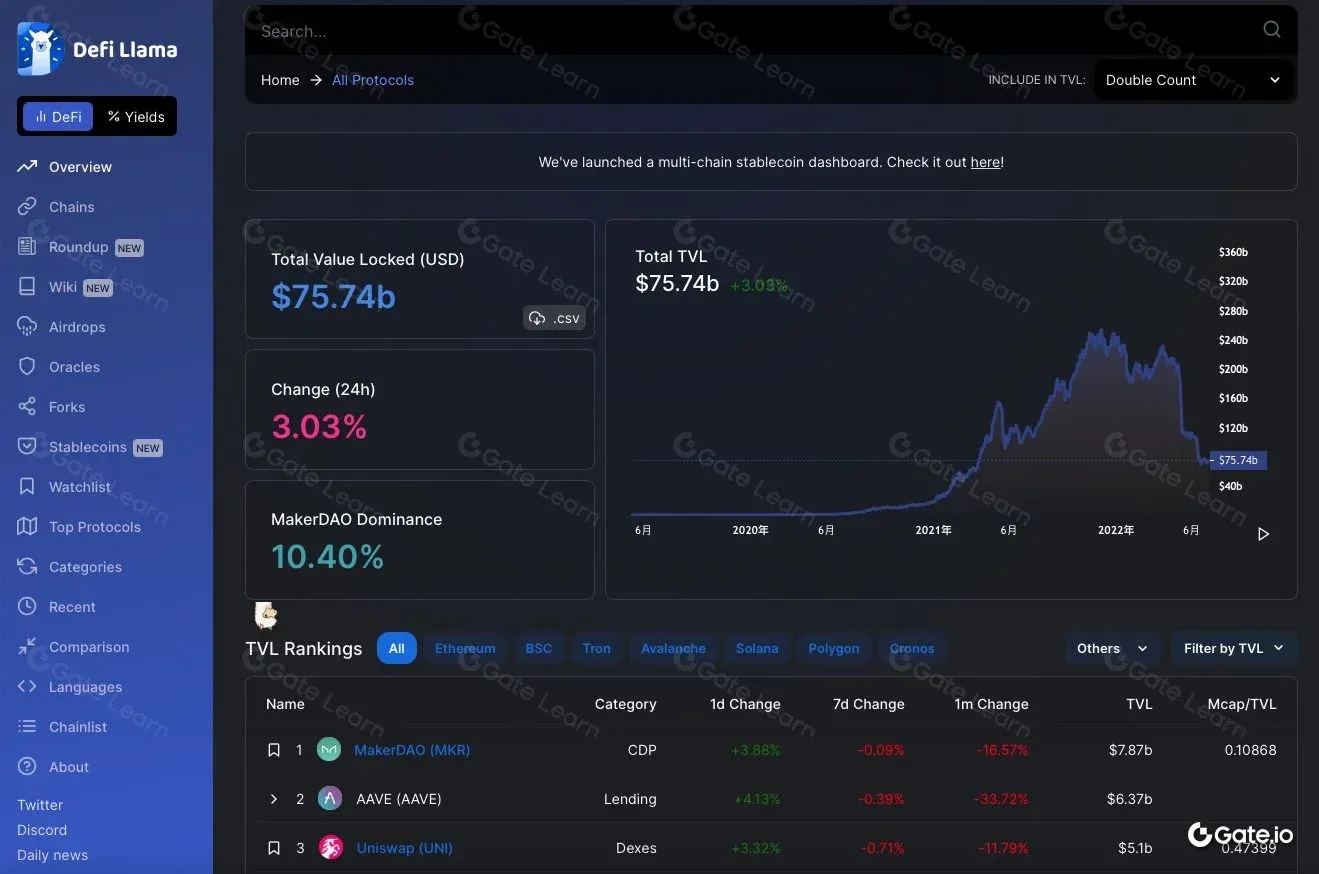The image size is (1319, 874).
Task: Expand the Filter by TVL dropdown
Action: (1234, 648)
